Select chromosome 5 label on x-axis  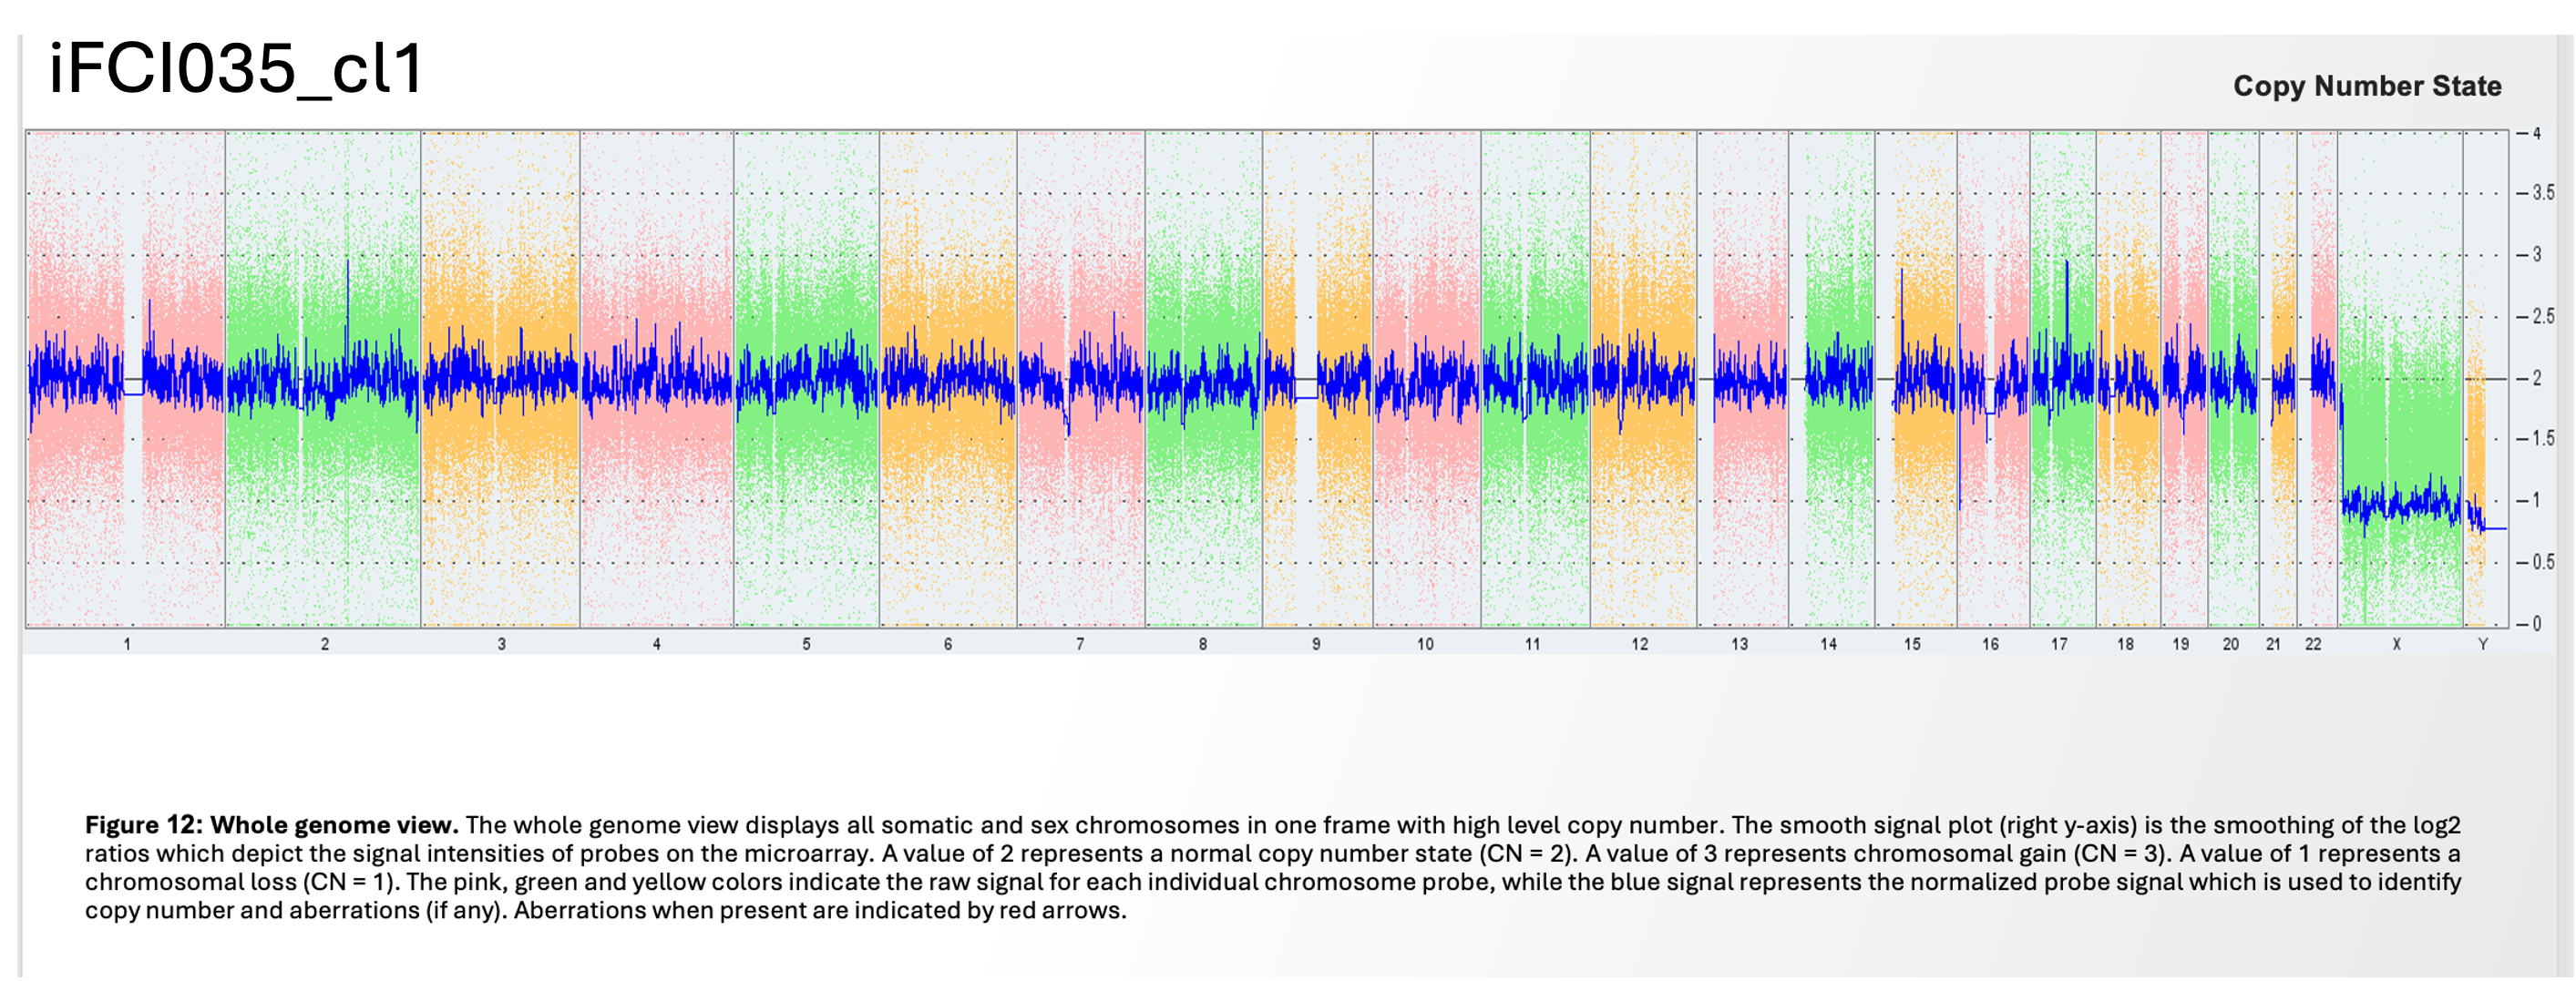tap(806, 645)
